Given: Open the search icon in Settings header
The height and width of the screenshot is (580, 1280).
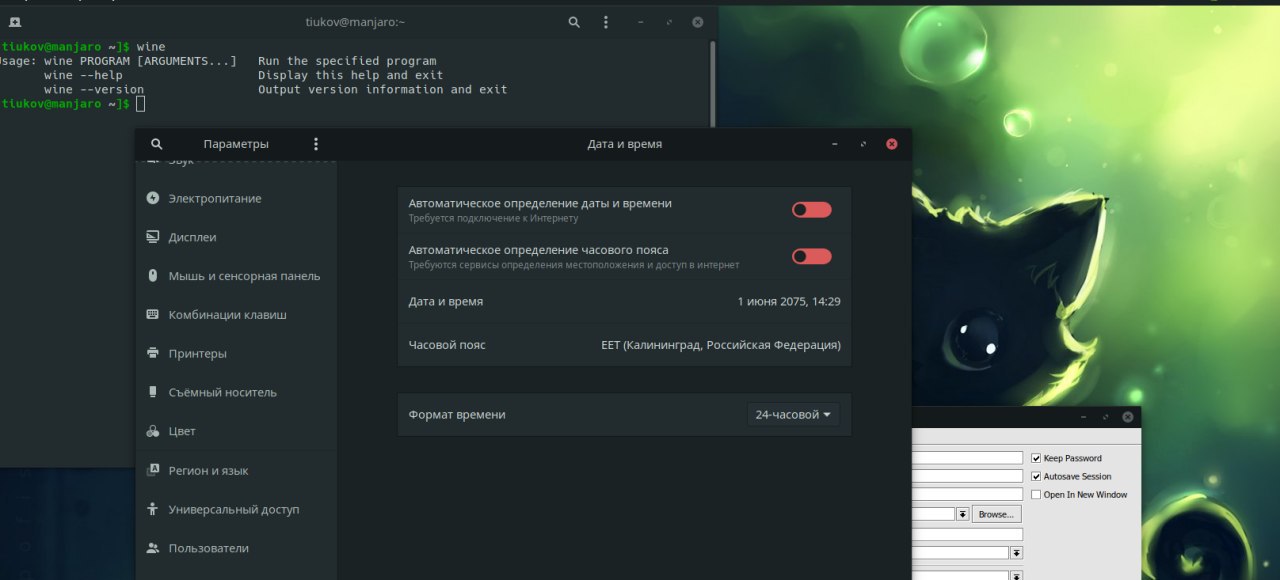Looking at the screenshot, I should pyautogui.click(x=156, y=144).
